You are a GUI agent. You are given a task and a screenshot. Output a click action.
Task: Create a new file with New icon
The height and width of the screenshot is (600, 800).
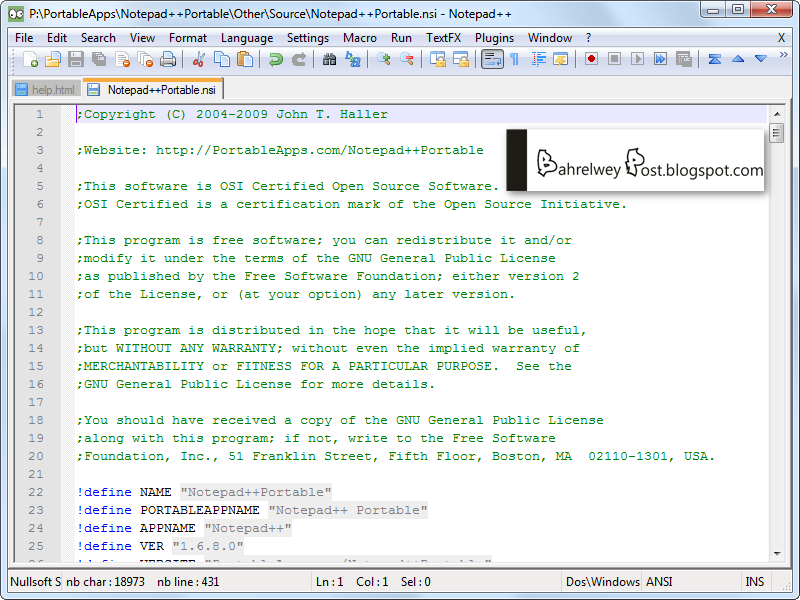[30, 60]
